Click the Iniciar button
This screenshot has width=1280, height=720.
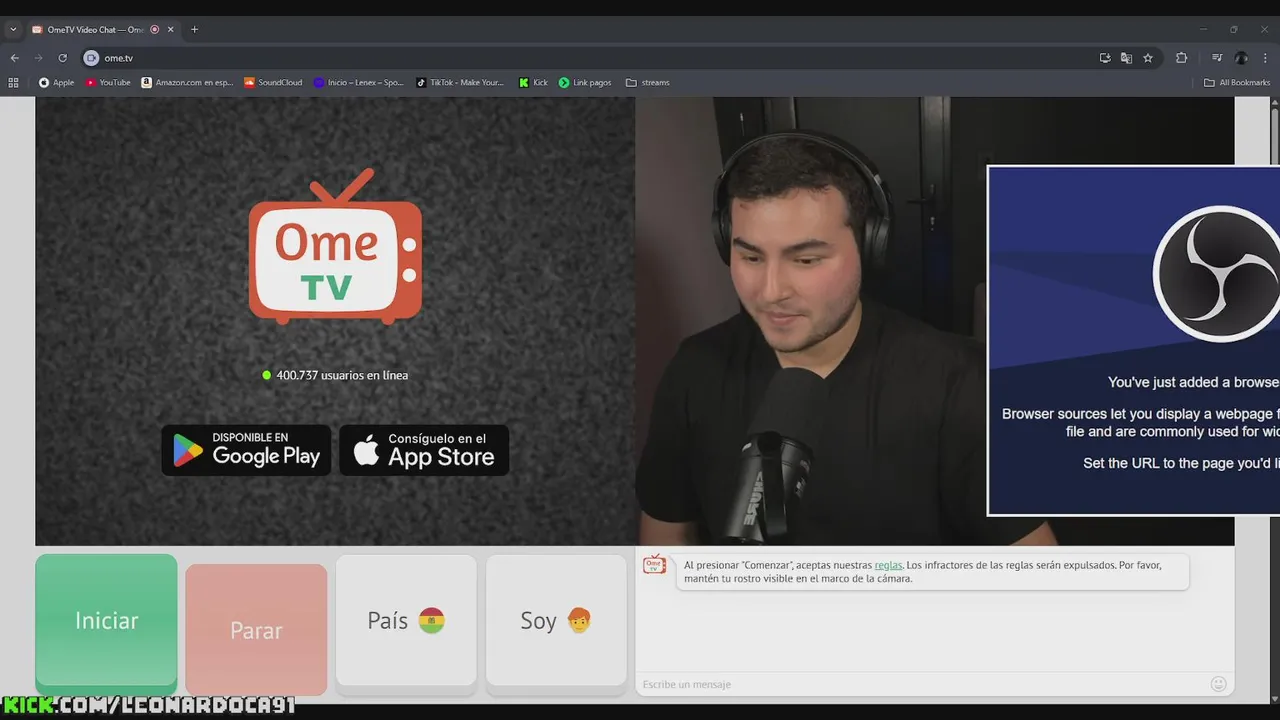[106, 621]
